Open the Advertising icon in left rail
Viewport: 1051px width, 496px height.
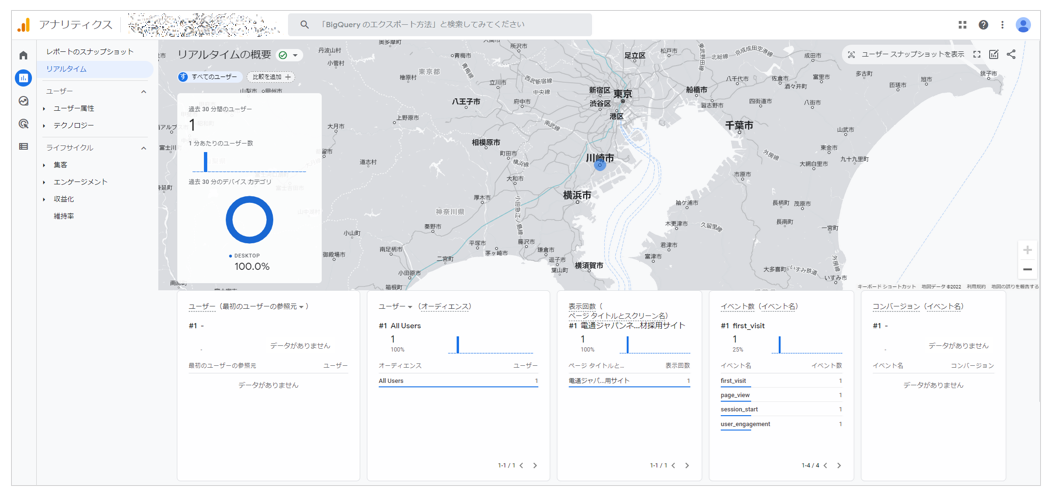(23, 124)
